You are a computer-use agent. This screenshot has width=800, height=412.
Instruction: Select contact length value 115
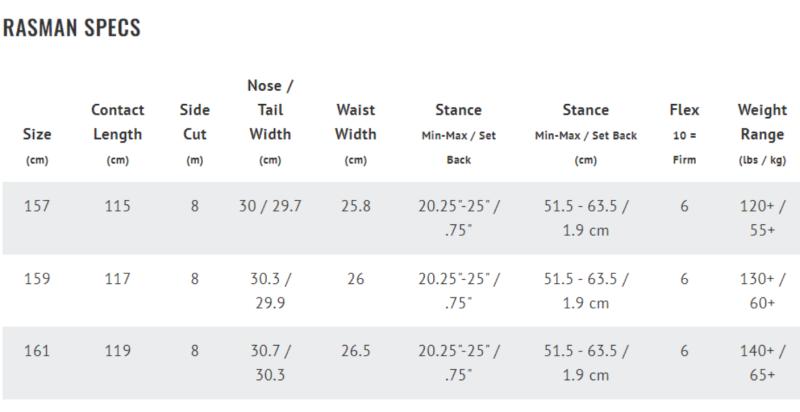[x=117, y=206]
